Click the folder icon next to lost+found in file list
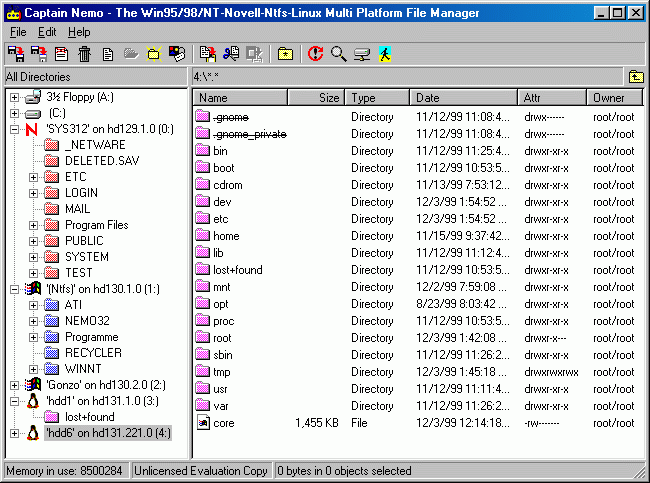650x483 pixels. tap(203, 269)
